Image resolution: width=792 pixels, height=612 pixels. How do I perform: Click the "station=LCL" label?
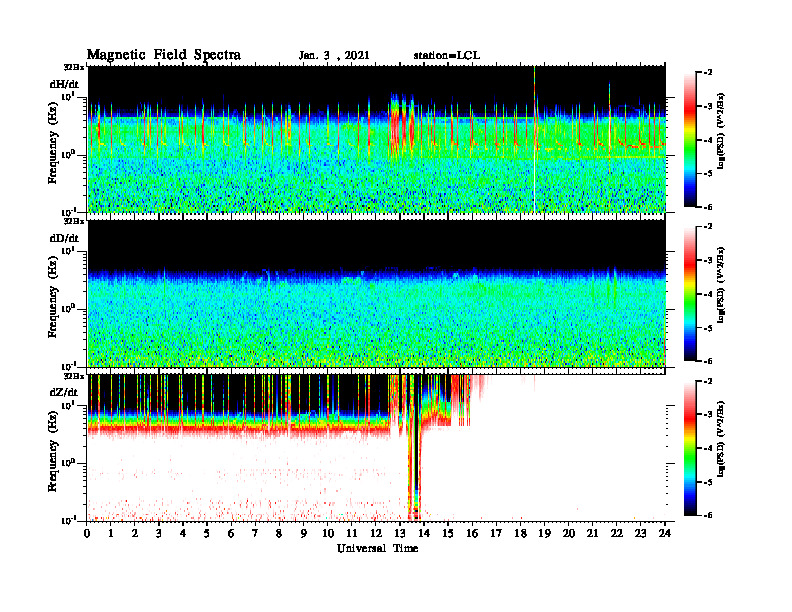click(x=447, y=55)
